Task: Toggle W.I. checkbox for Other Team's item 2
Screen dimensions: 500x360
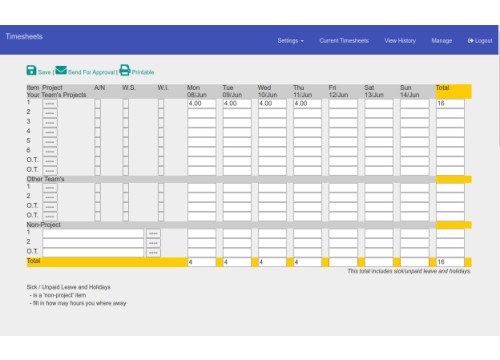Action: coord(161,198)
